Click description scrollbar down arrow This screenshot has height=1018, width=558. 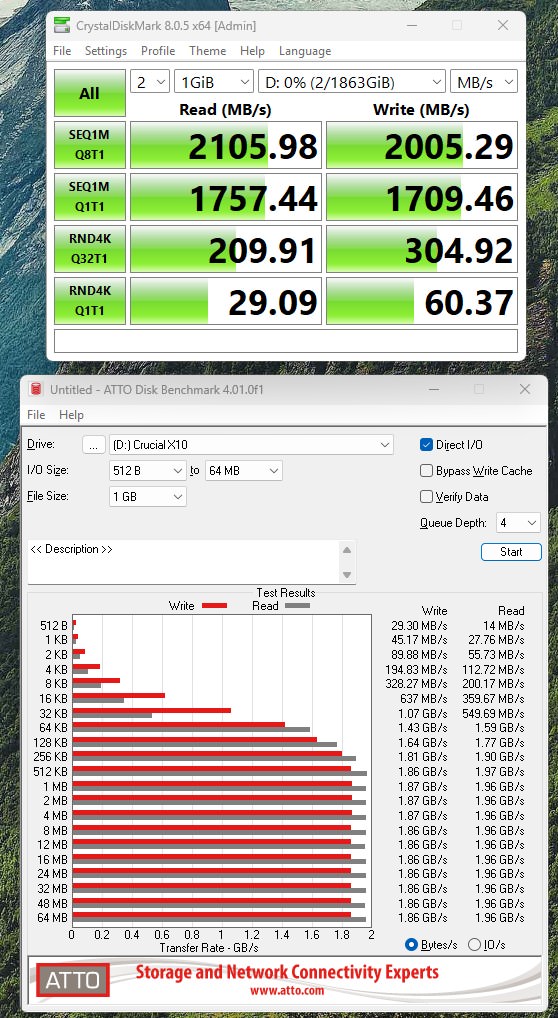pyautogui.click(x=347, y=575)
